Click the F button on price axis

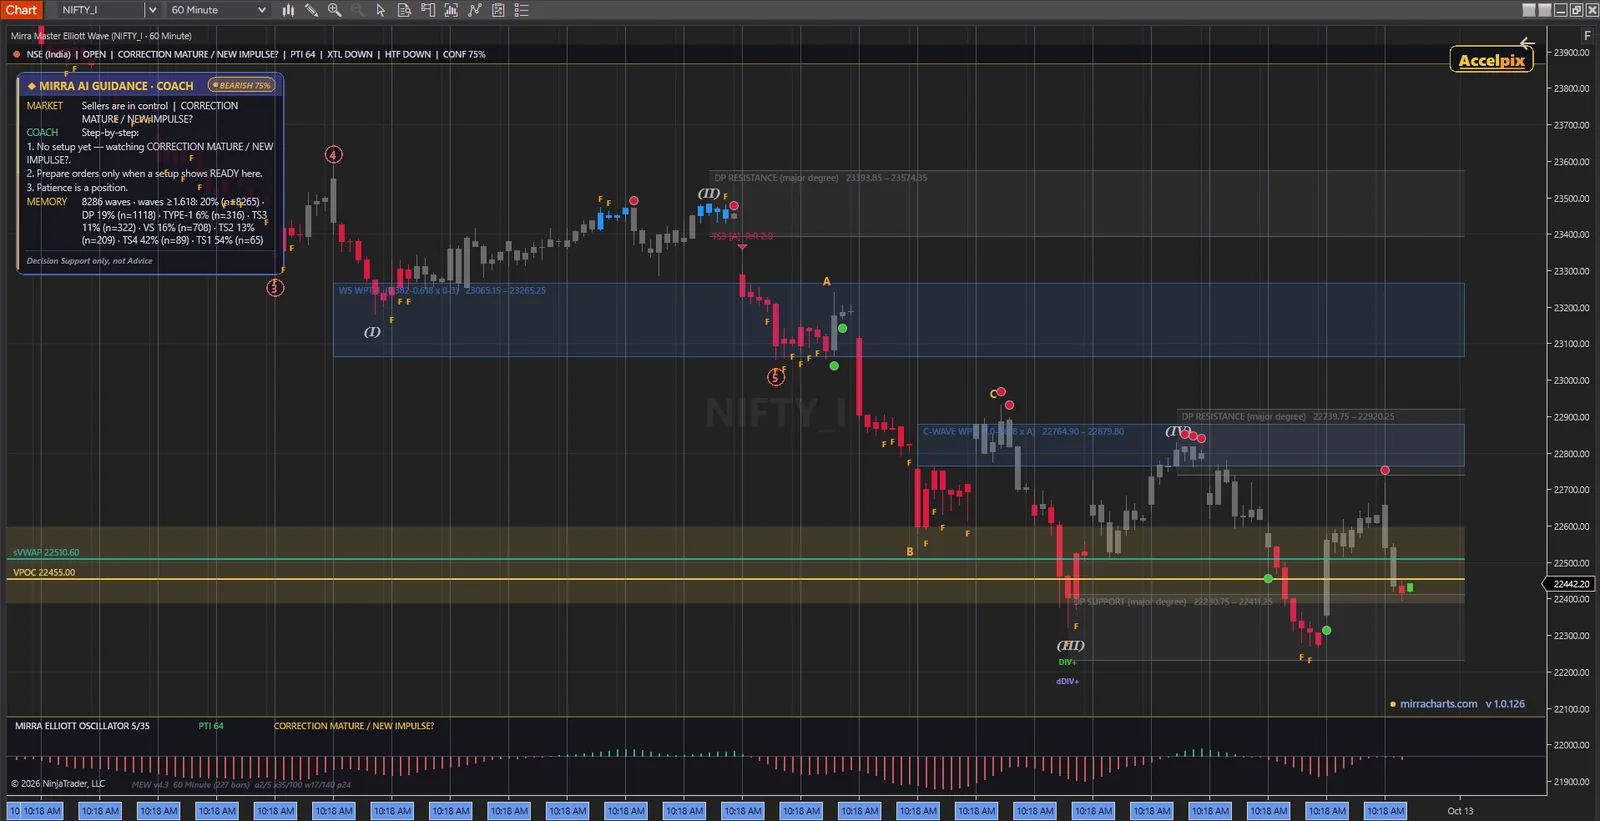click(x=1586, y=35)
